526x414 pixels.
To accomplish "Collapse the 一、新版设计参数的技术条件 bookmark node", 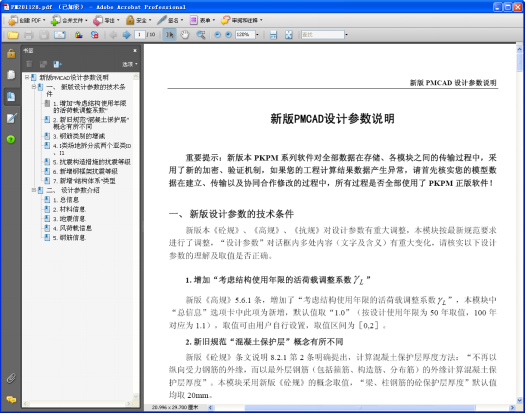I will click(34, 87).
